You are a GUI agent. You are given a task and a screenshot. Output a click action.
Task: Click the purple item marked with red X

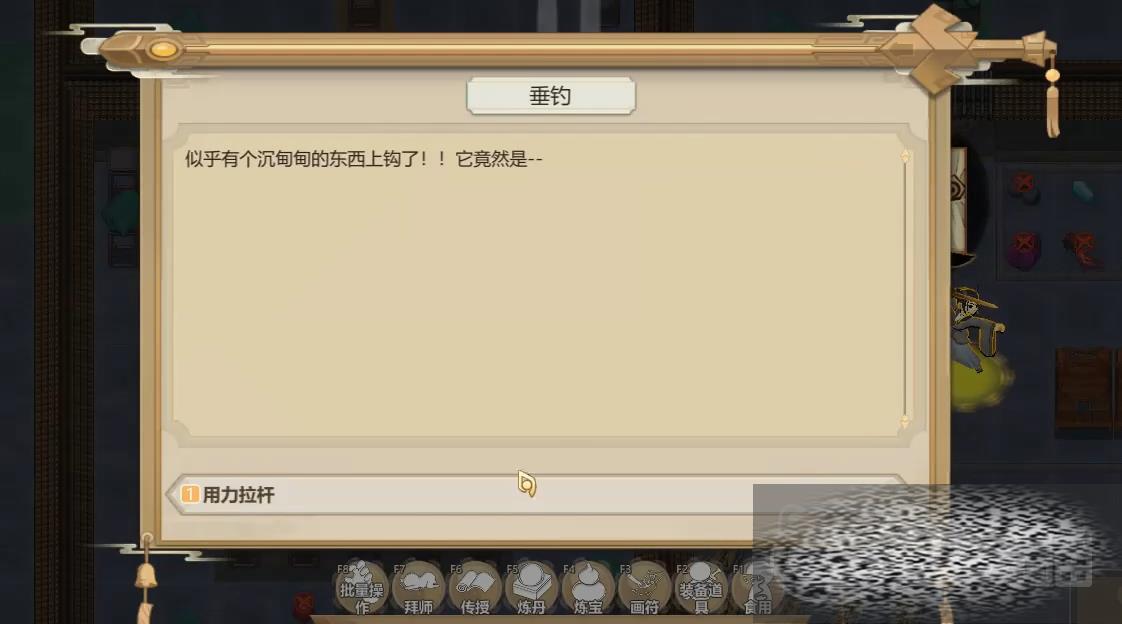coord(1024,250)
